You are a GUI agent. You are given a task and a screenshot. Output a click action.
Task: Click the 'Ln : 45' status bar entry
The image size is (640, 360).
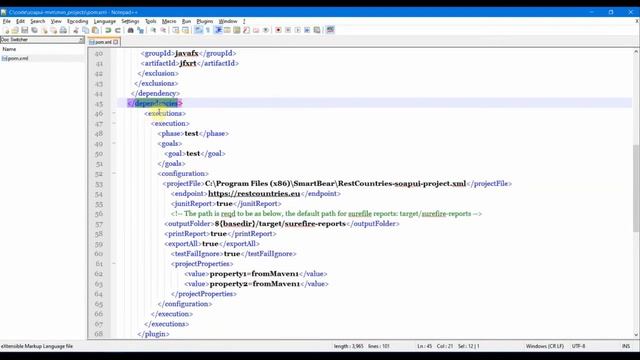(424, 346)
